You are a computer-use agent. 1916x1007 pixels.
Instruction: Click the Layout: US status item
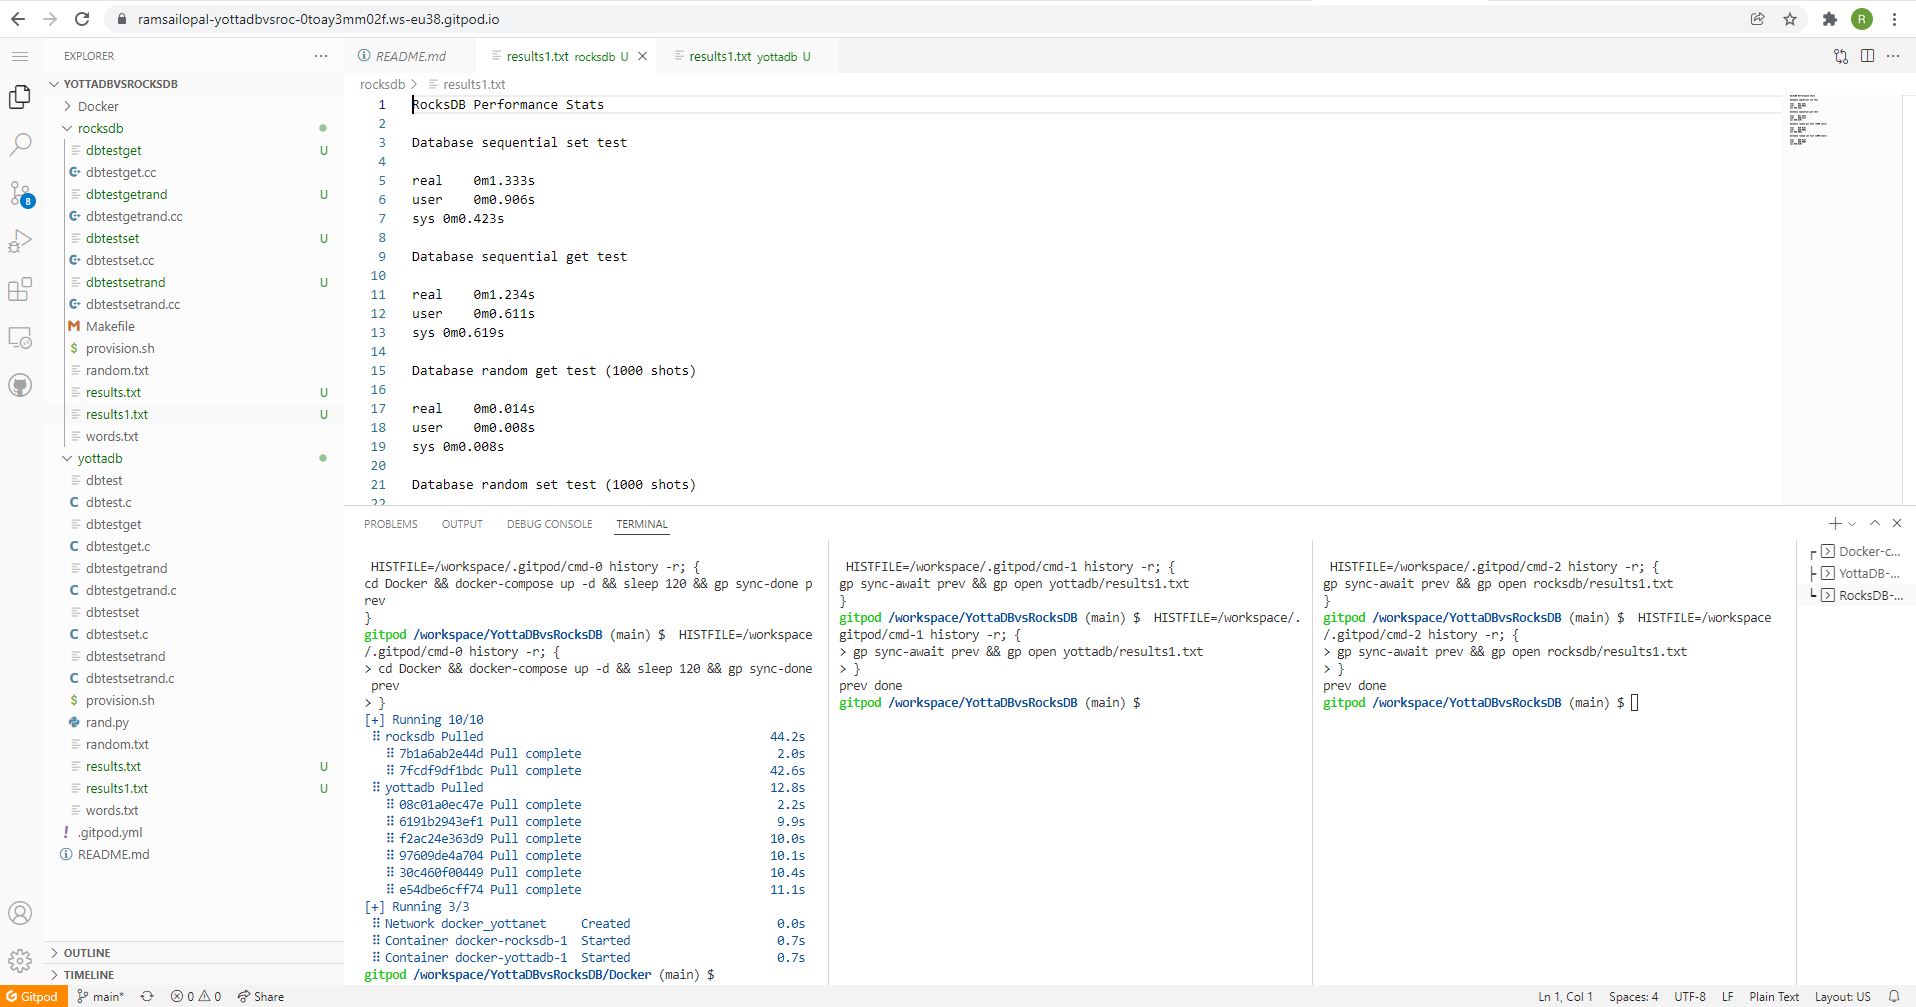click(1842, 996)
